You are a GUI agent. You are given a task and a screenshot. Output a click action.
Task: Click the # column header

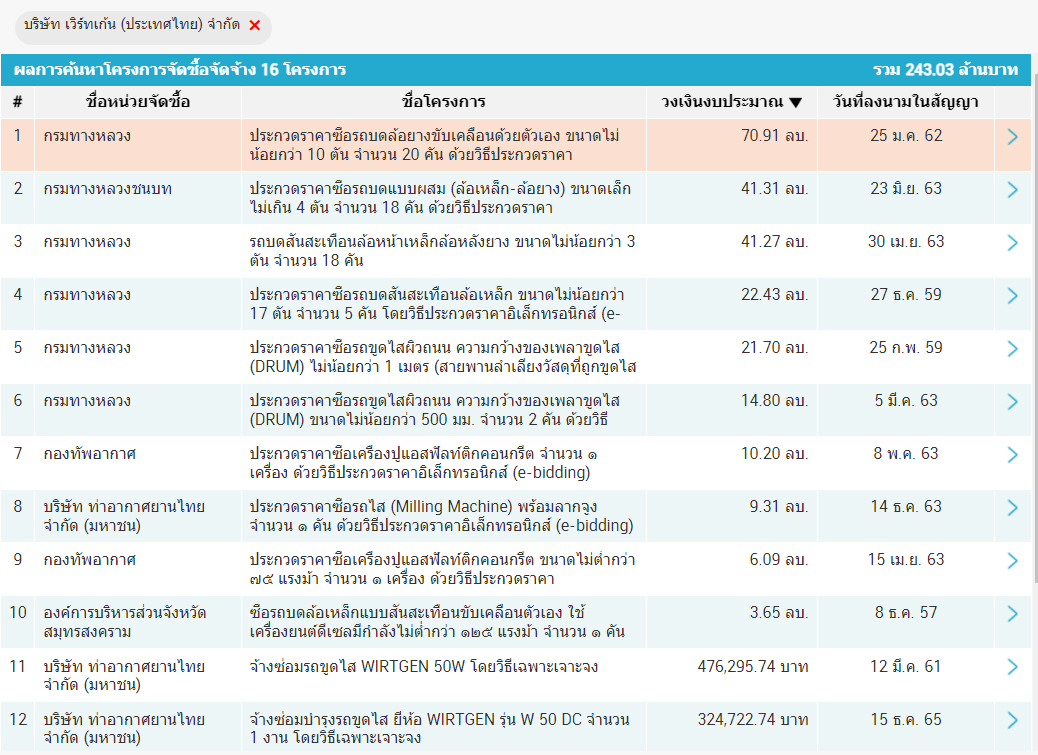click(x=17, y=102)
